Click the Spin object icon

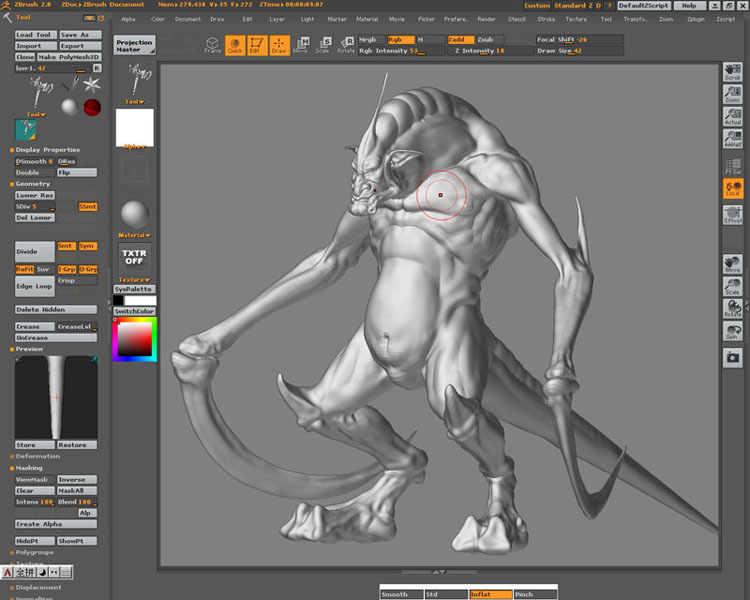tap(732, 331)
